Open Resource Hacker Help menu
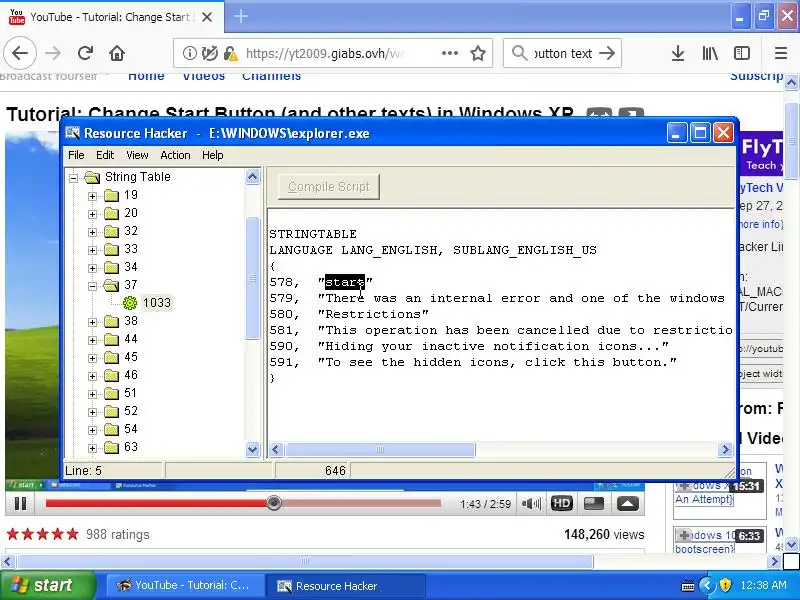Image resolution: width=800 pixels, height=600 pixels. coord(212,155)
